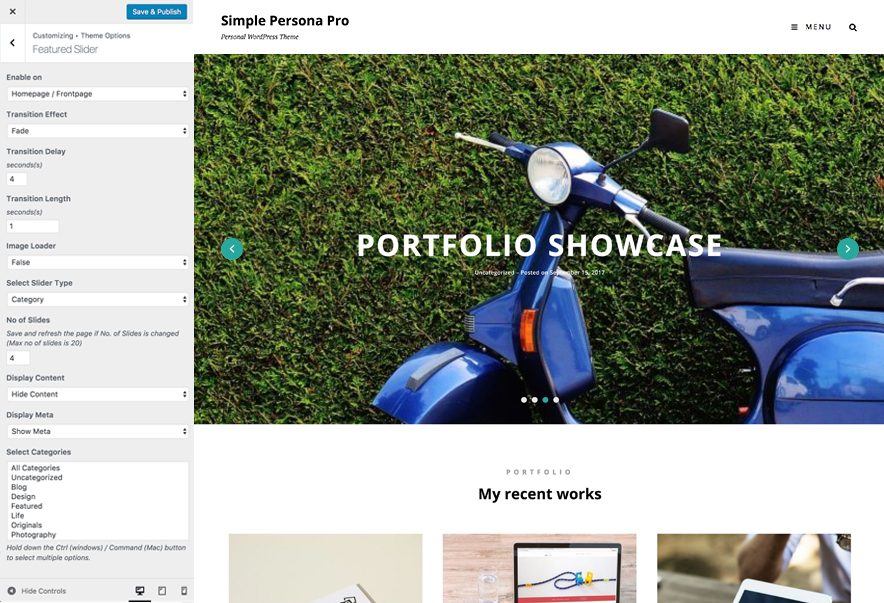Go back using the left chevron arrow
This screenshot has height=603, width=884.
12,43
